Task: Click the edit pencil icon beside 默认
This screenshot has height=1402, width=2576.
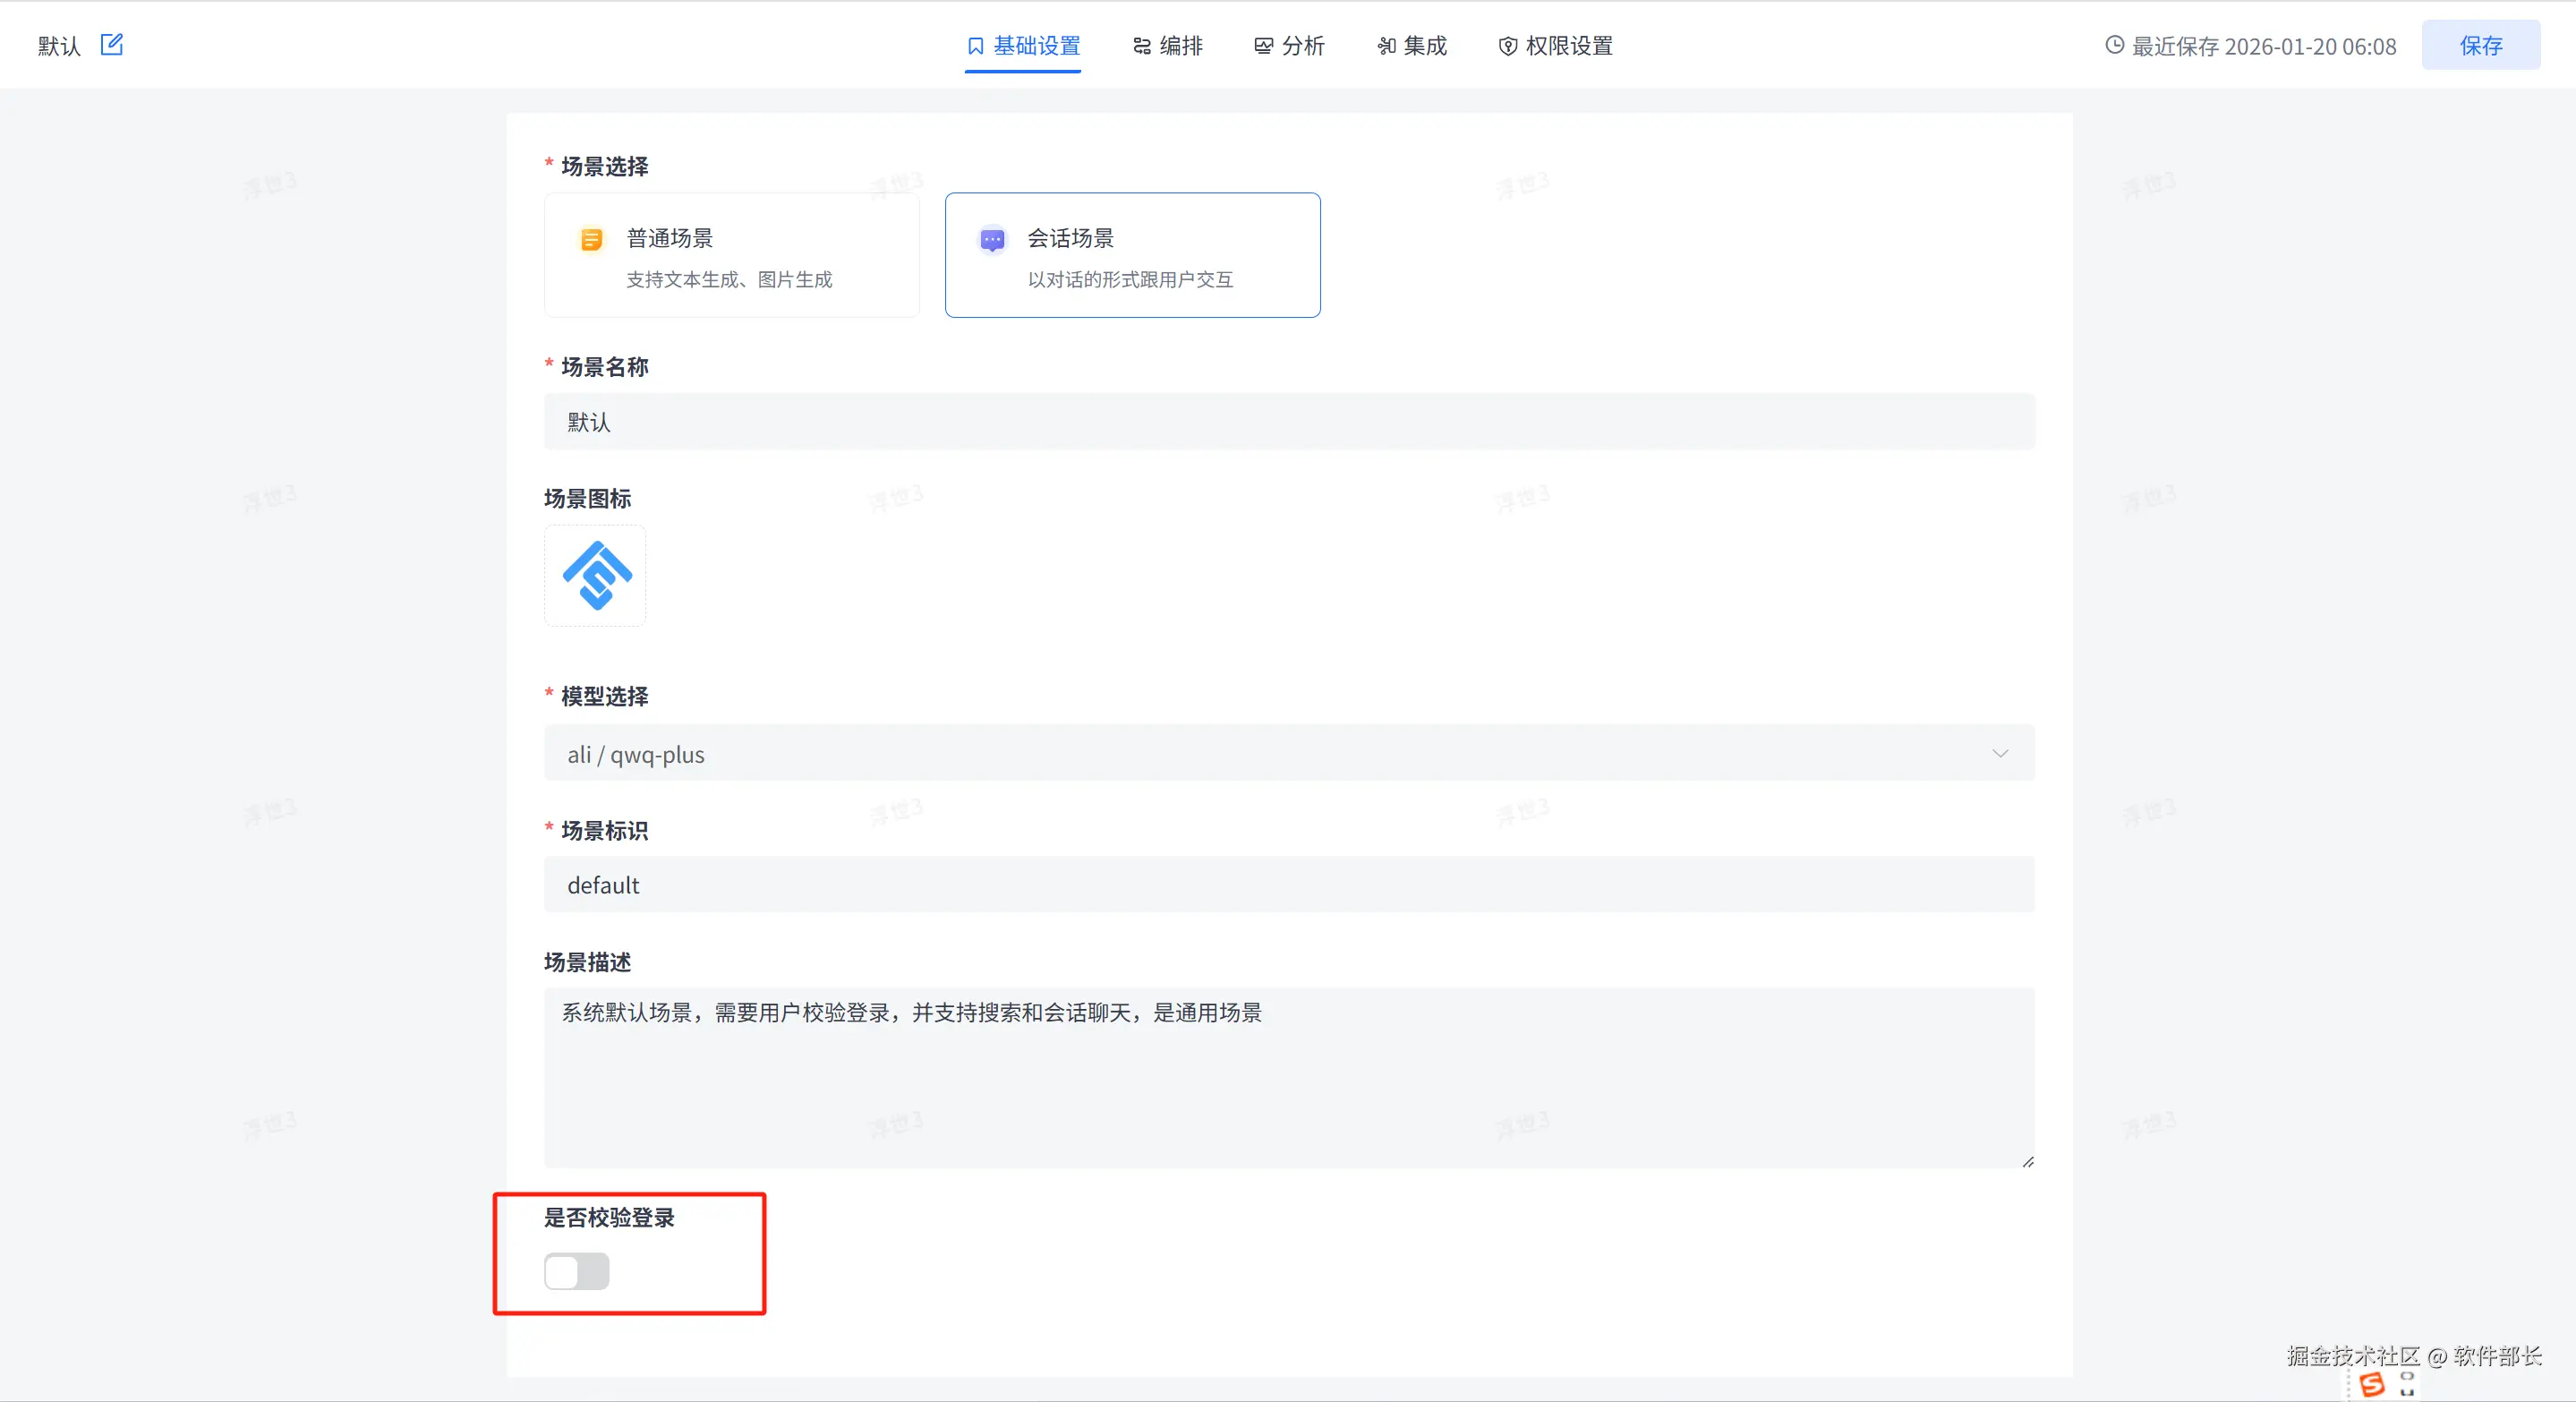Action: point(111,45)
